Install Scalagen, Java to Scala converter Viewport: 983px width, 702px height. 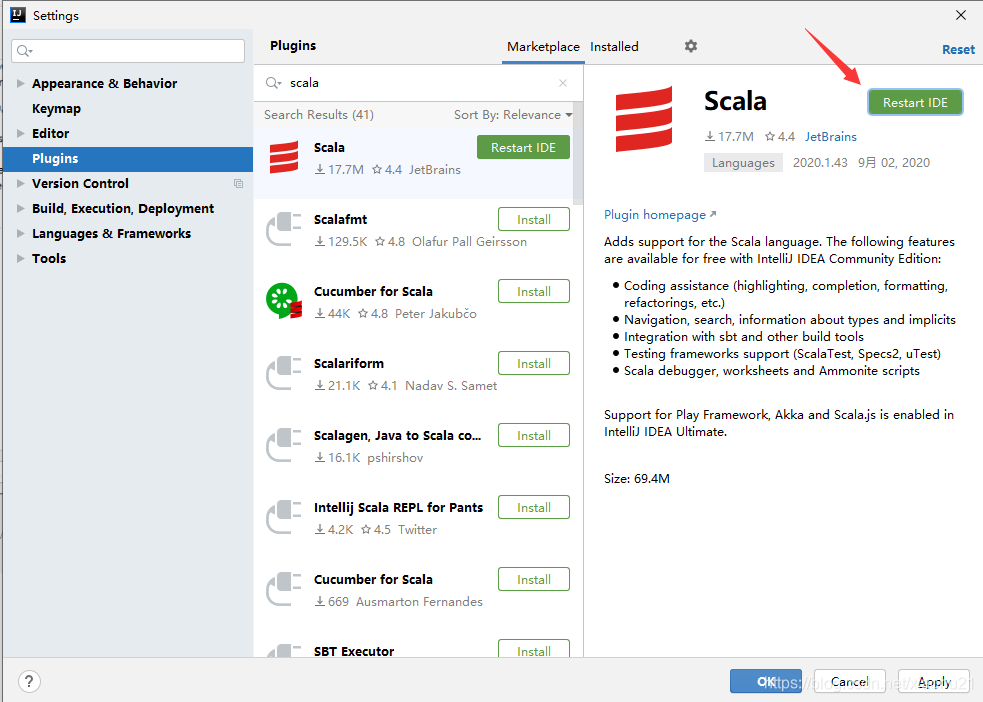coord(534,436)
